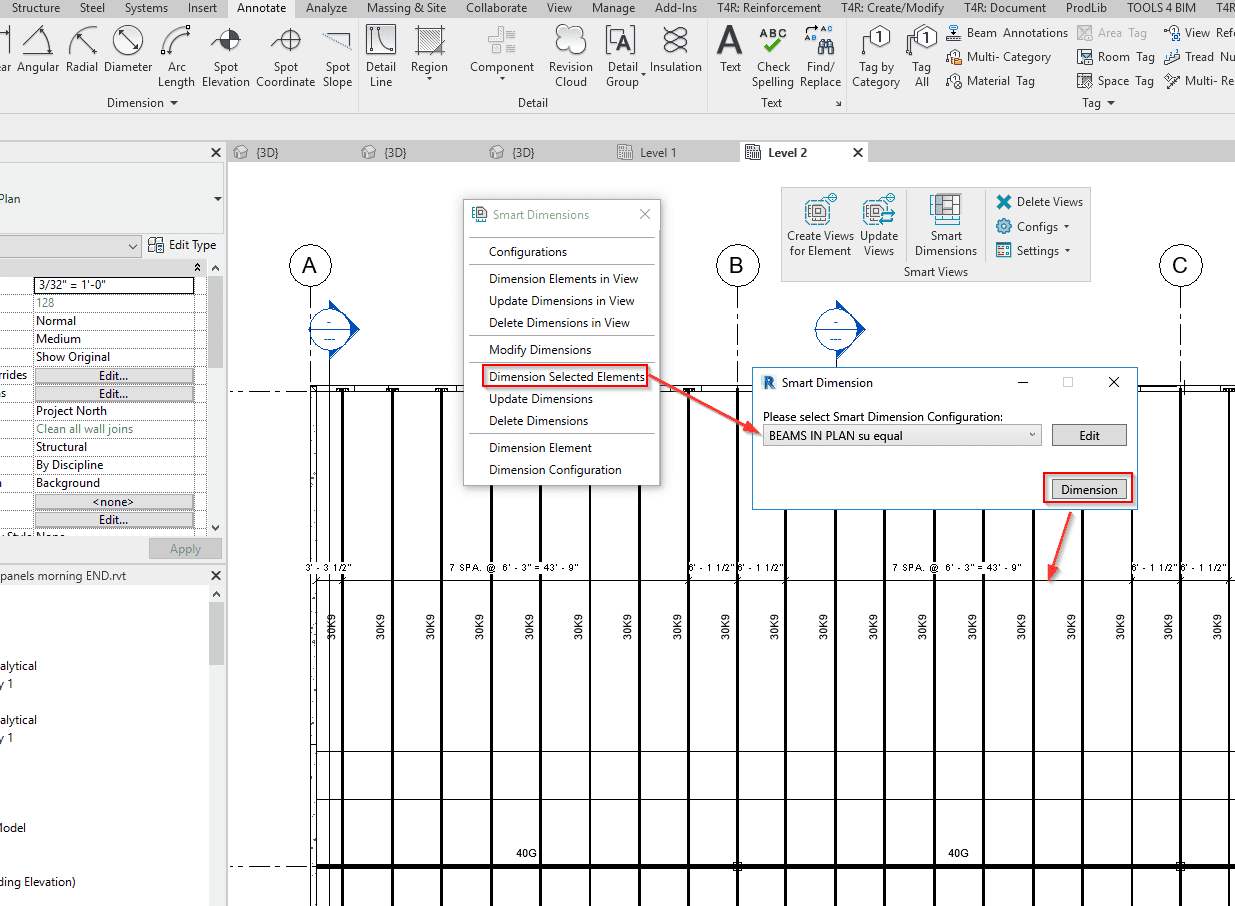The width and height of the screenshot is (1235, 906).
Task: Choose Configurations in Smart Dimensions menu
Action: pyautogui.click(x=528, y=252)
